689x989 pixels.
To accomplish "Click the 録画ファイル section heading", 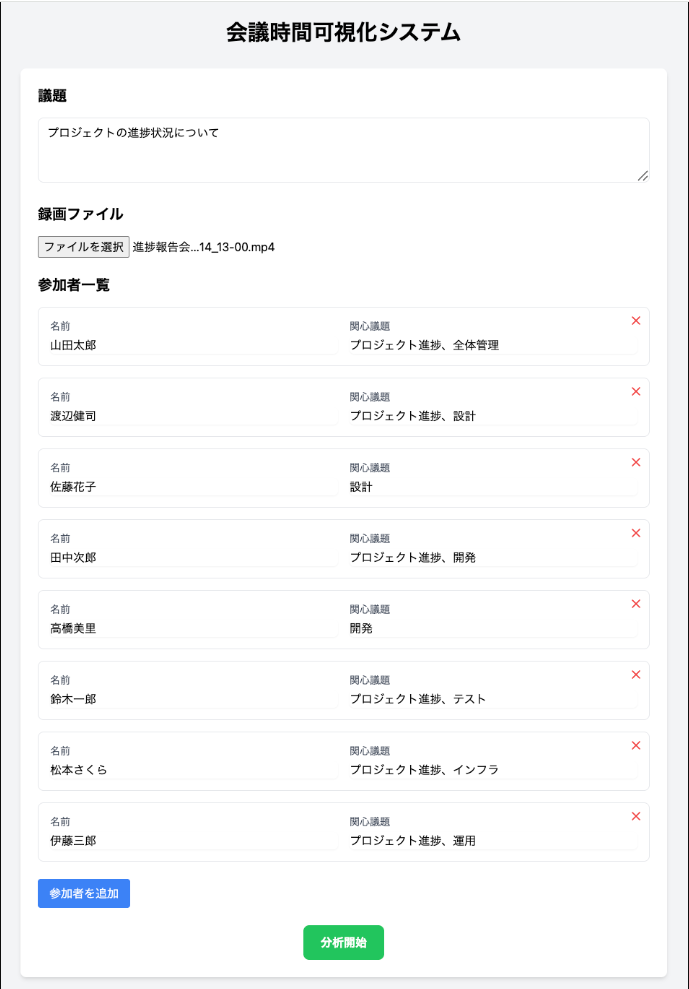I will (x=81, y=214).
